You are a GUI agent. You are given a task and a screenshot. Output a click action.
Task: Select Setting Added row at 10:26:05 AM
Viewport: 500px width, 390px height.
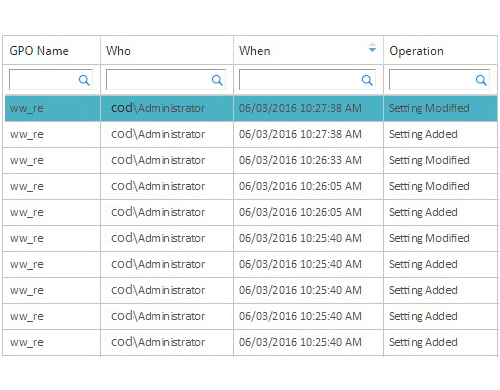(x=250, y=212)
